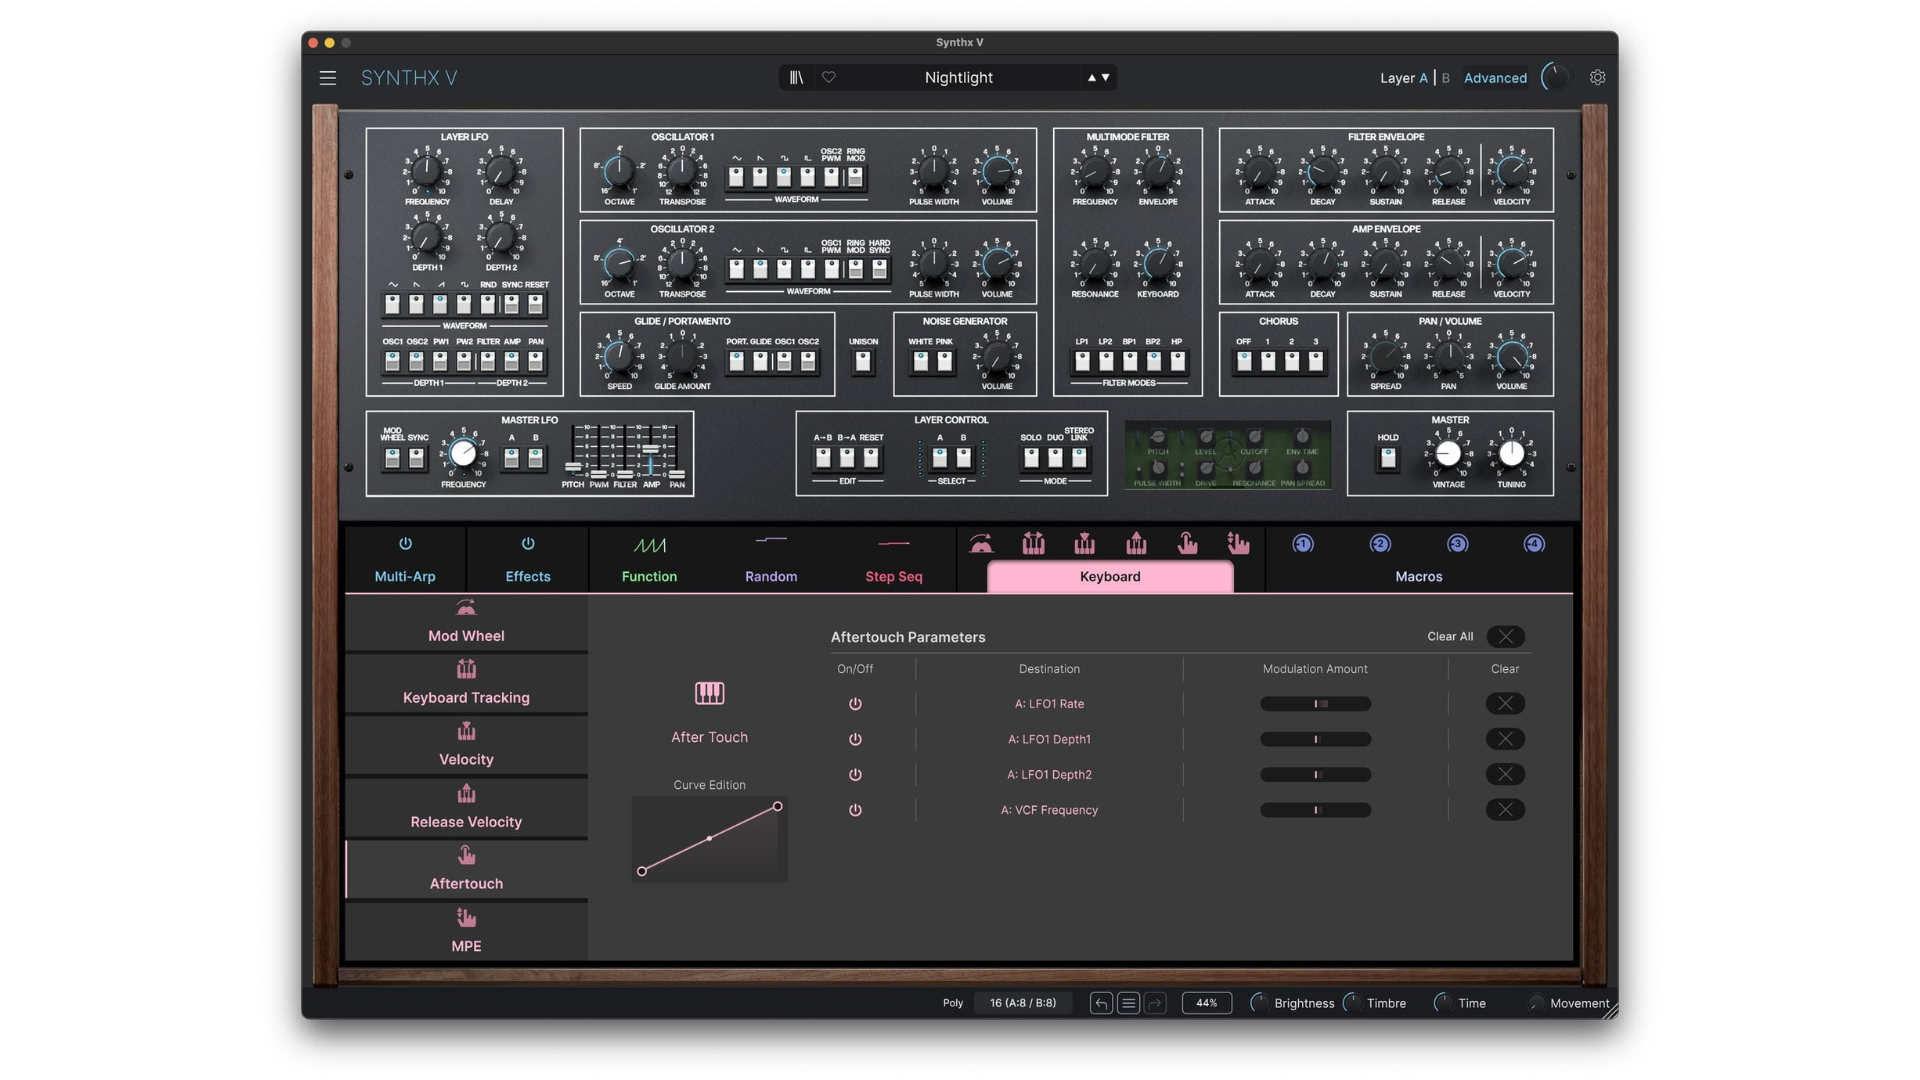The width and height of the screenshot is (1920, 1080).
Task: Toggle A: VCF Frequency modulation on/off
Action: tap(855, 810)
